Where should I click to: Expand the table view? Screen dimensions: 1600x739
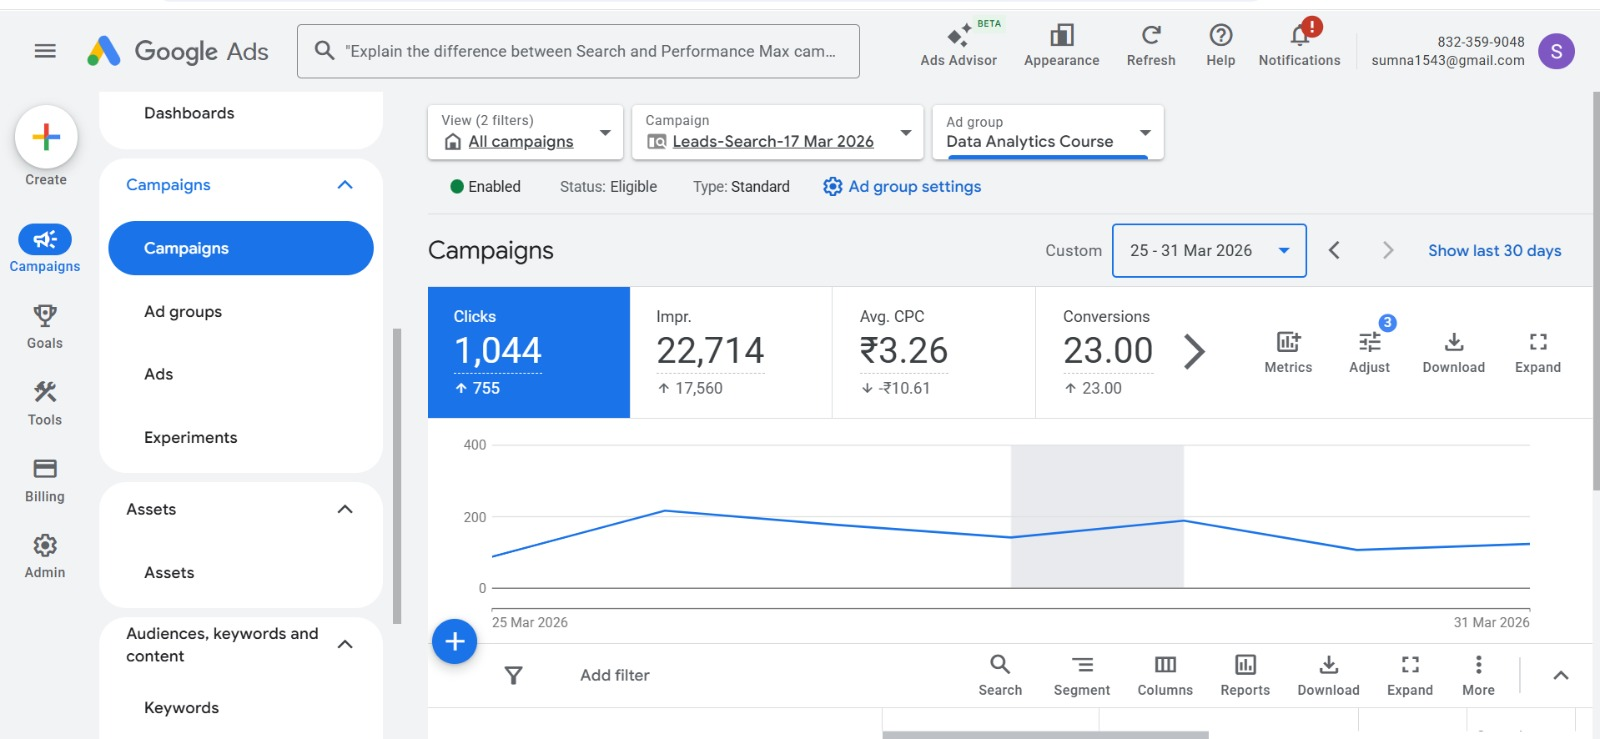point(1410,675)
